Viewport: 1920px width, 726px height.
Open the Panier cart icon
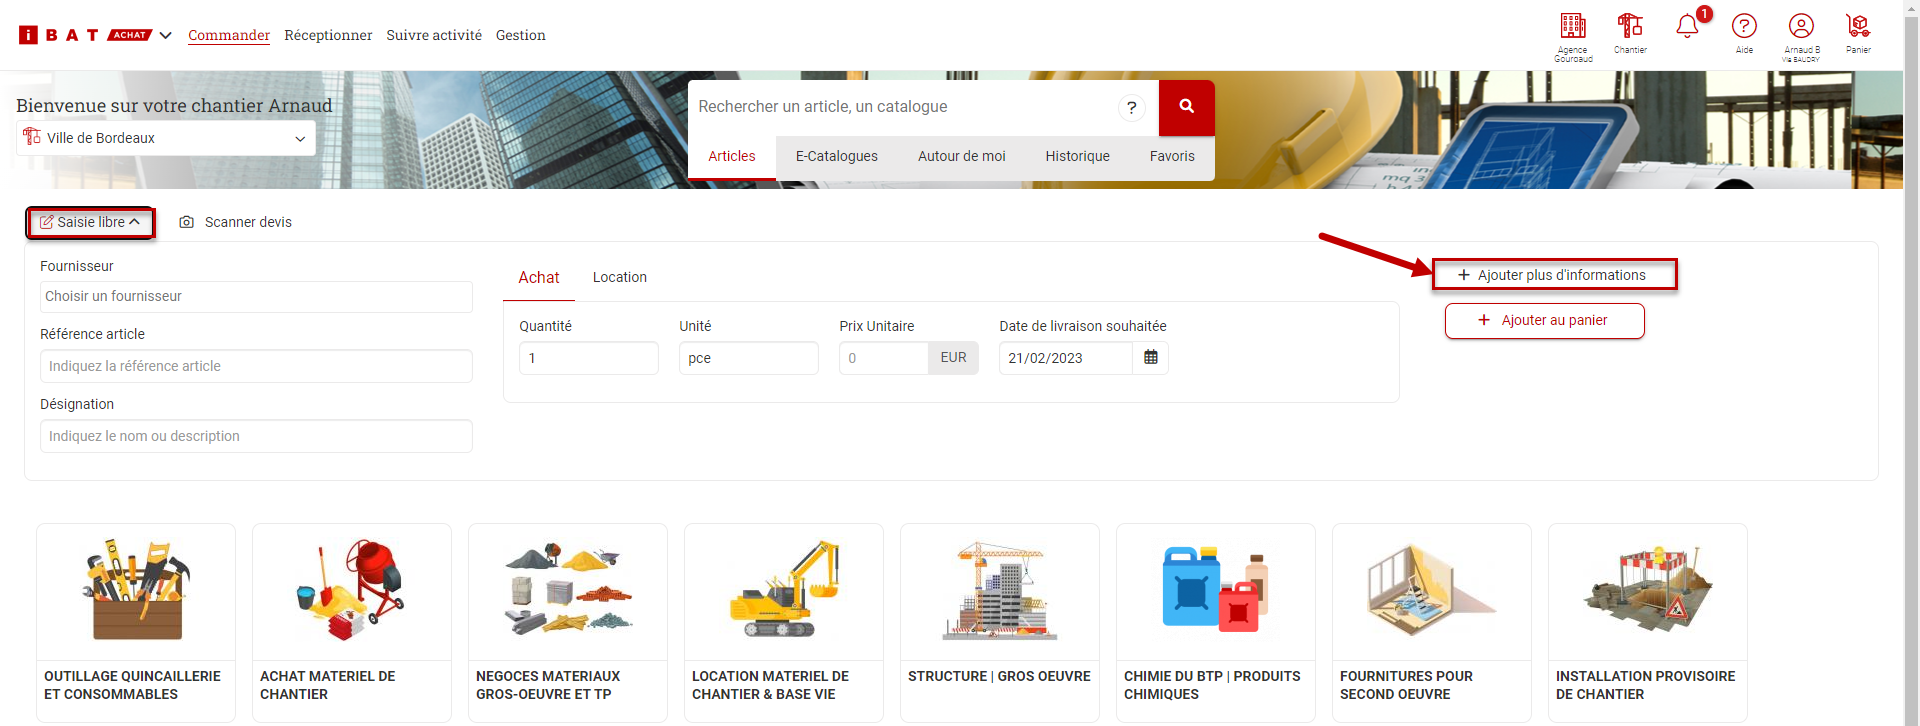(1858, 27)
